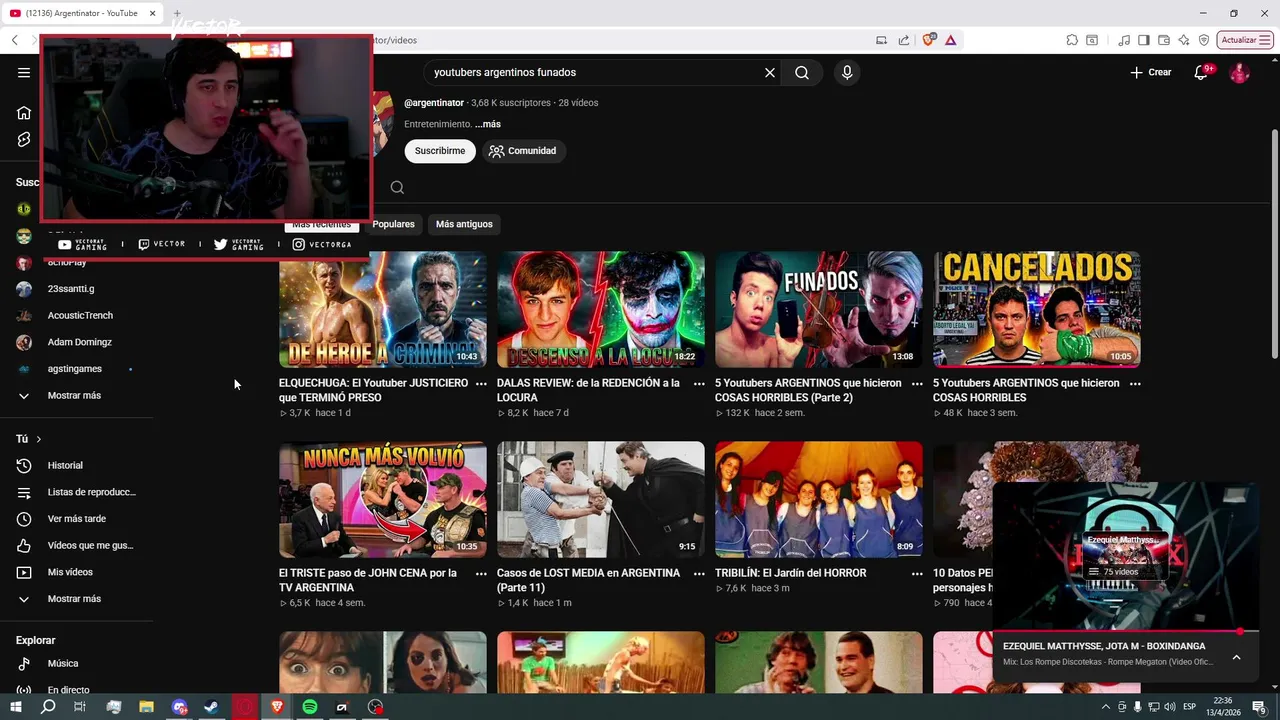Image resolution: width=1280 pixels, height=720 pixels.
Task: Share this page via share icon
Action: pos(904,40)
